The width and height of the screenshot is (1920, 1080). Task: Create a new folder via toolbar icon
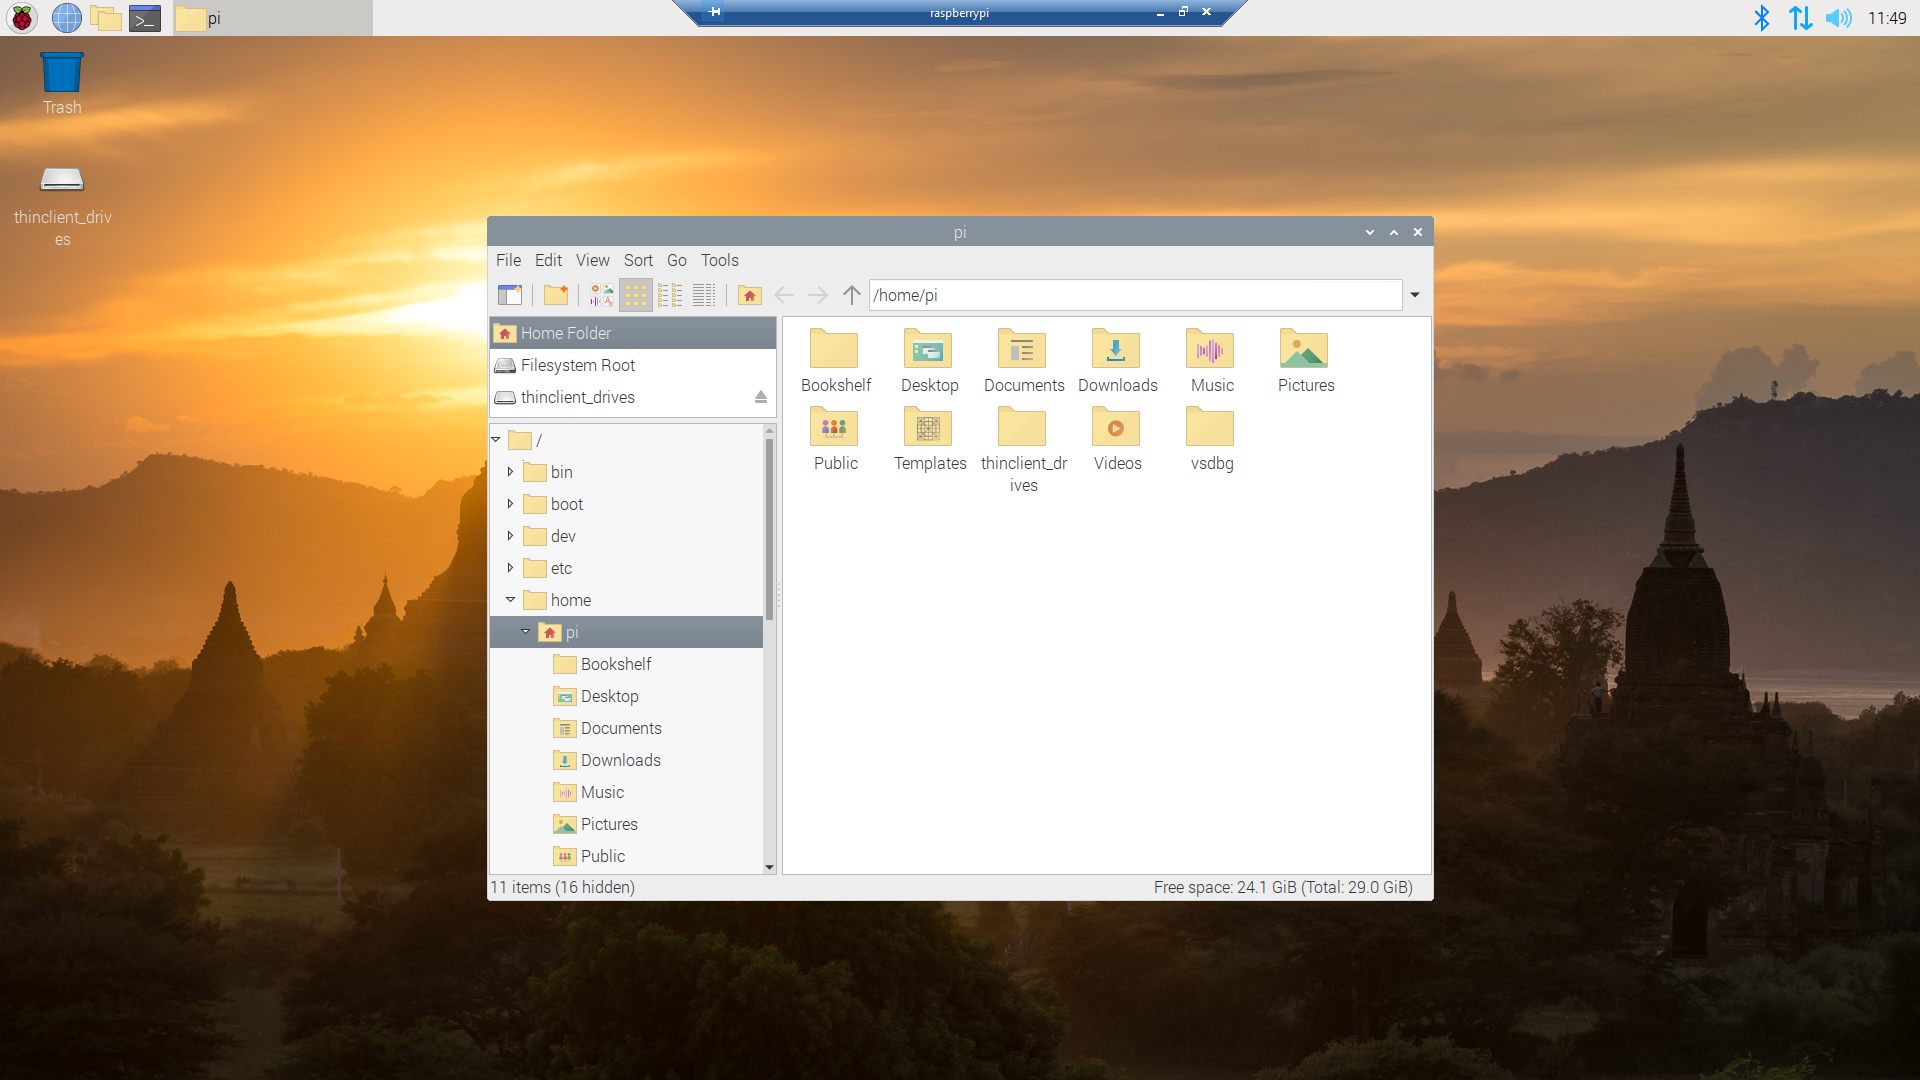556,295
